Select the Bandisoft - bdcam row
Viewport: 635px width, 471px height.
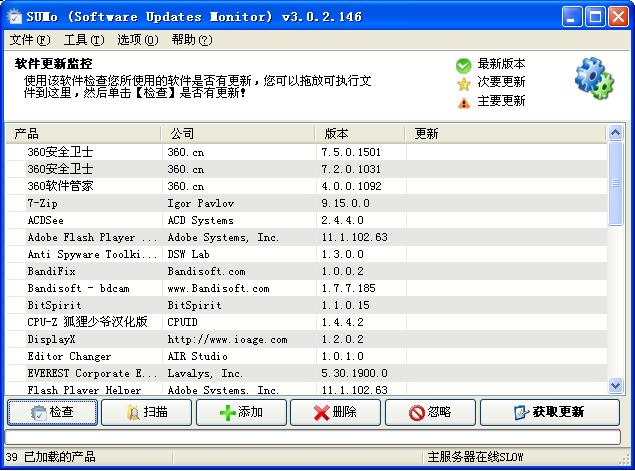pos(307,288)
